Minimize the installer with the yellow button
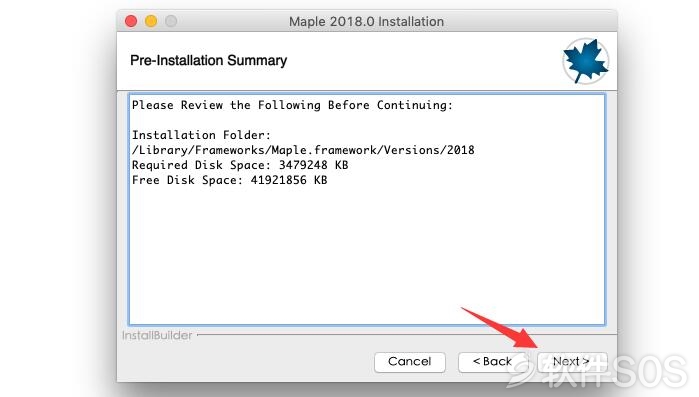The width and height of the screenshot is (699, 397). (x=151, y=21)
